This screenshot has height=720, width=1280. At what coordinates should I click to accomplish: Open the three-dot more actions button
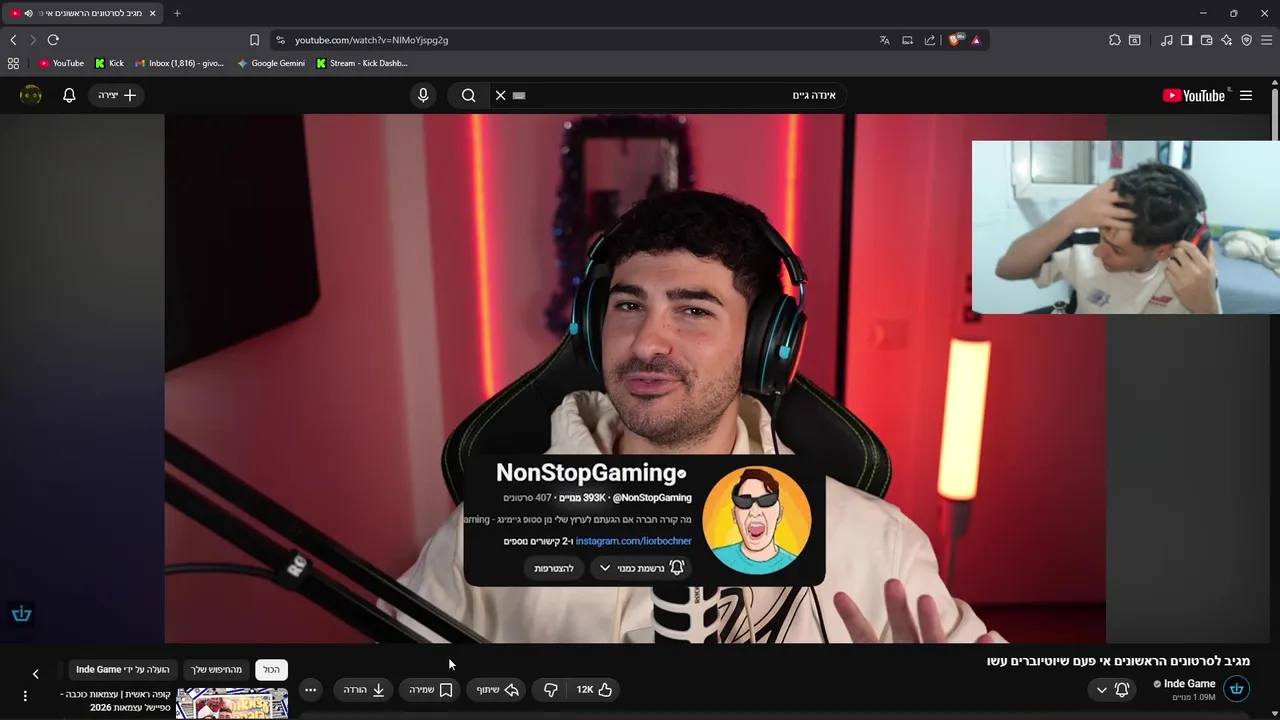pos(310,690)
